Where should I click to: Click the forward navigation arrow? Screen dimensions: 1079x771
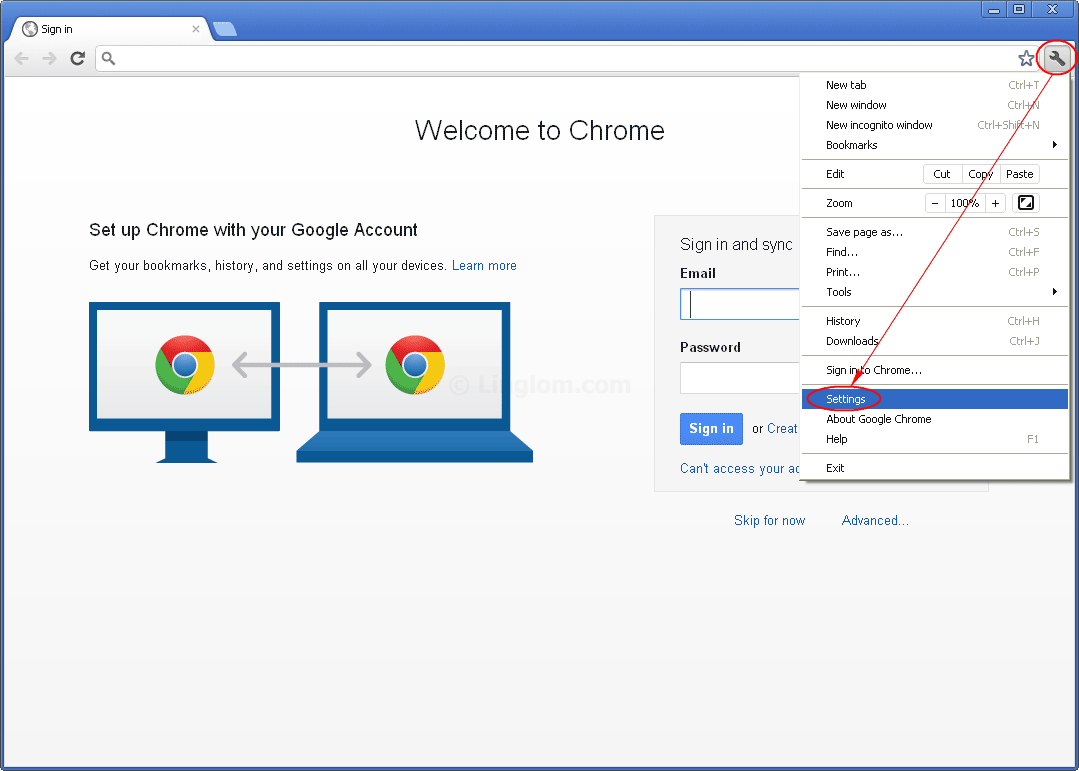pyautogui.click(x=49, y=59)
